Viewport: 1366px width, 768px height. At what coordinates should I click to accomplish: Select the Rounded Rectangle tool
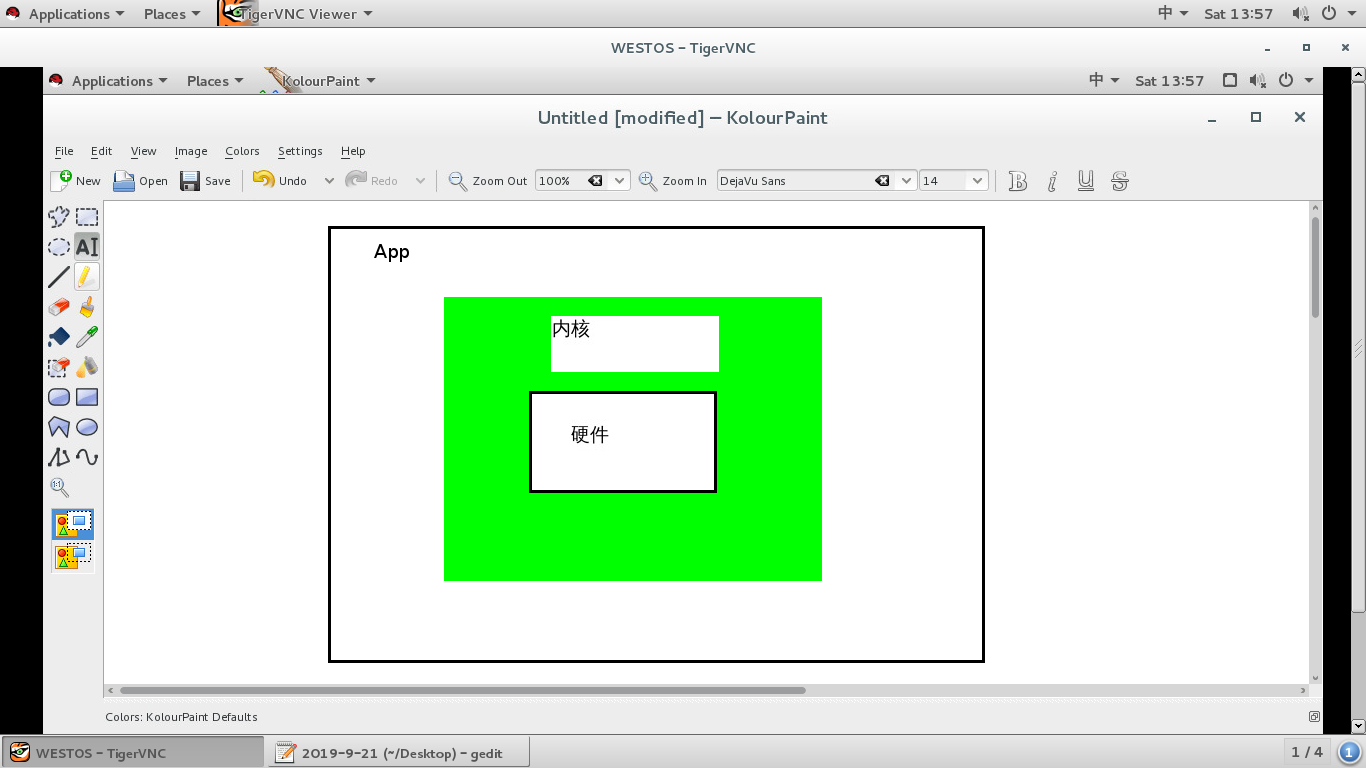click(x=59, y=397)
